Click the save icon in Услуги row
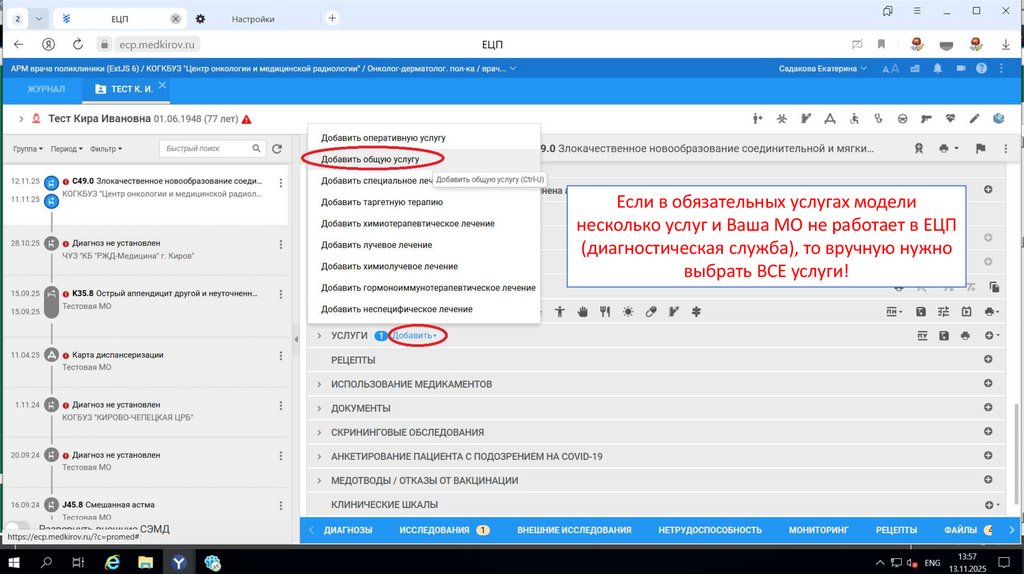 (x=942, y=336)
